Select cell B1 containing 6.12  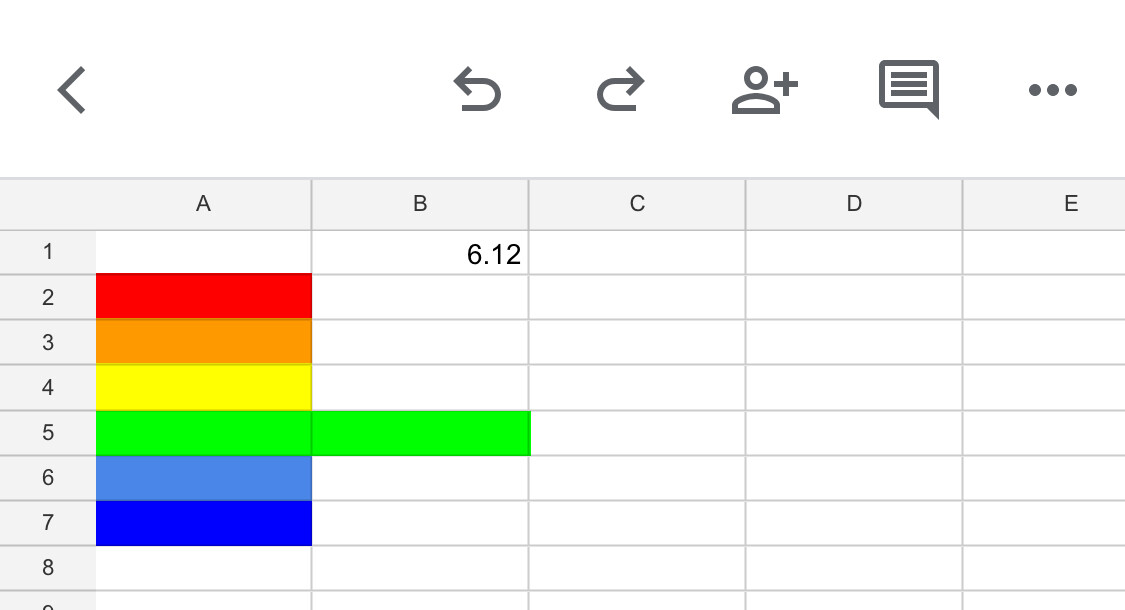420,253
